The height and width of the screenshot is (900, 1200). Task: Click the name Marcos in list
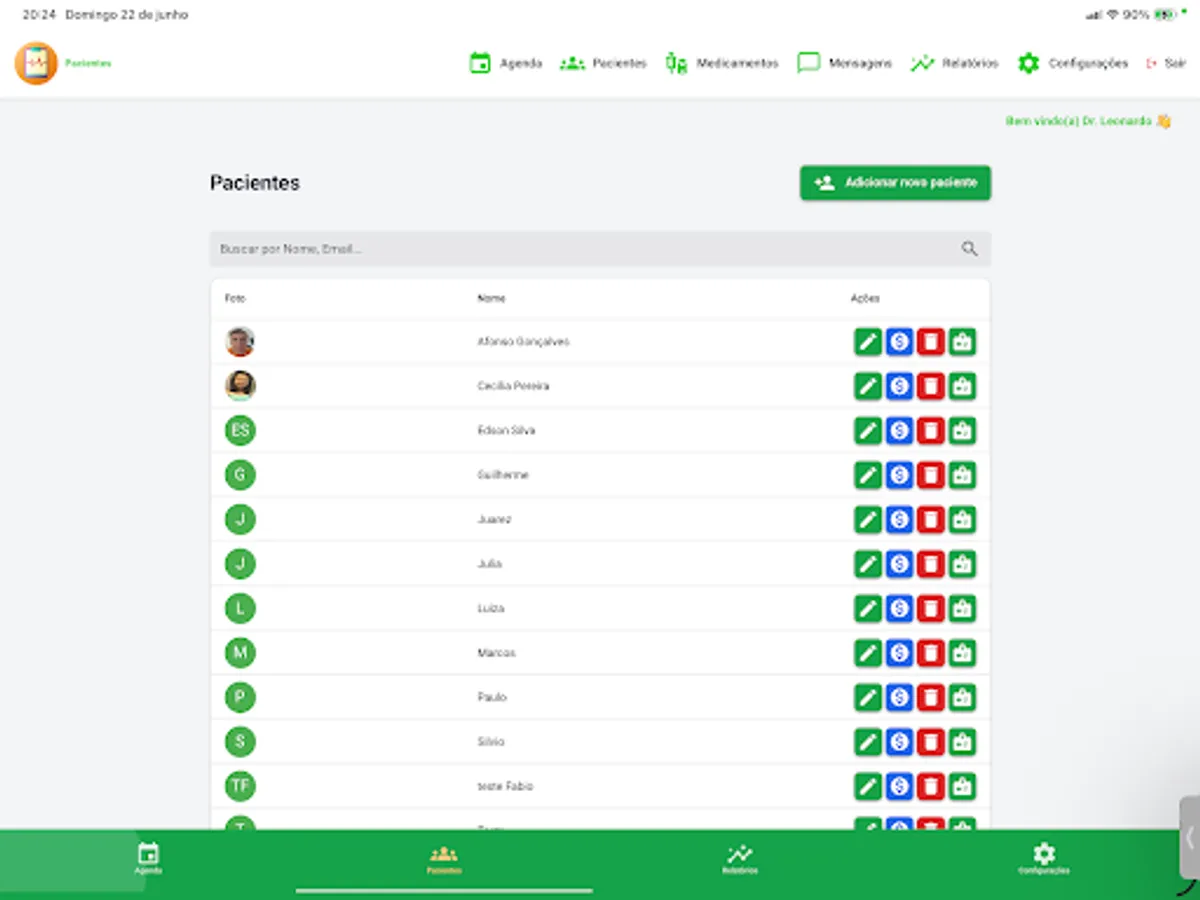click(496, 653)
